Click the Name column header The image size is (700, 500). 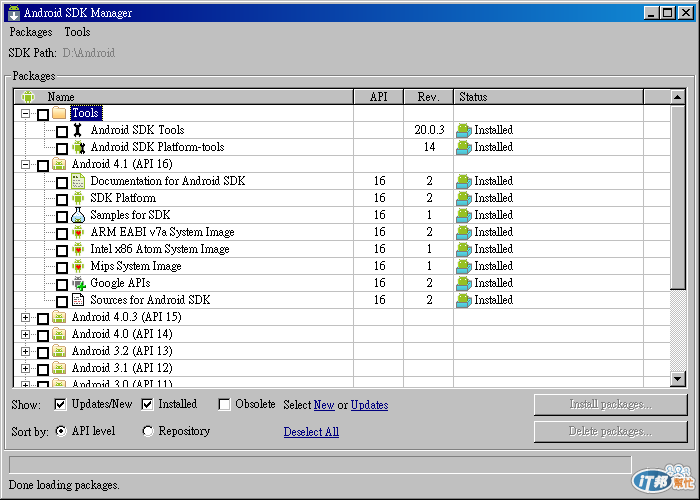[x=184, y=97]
